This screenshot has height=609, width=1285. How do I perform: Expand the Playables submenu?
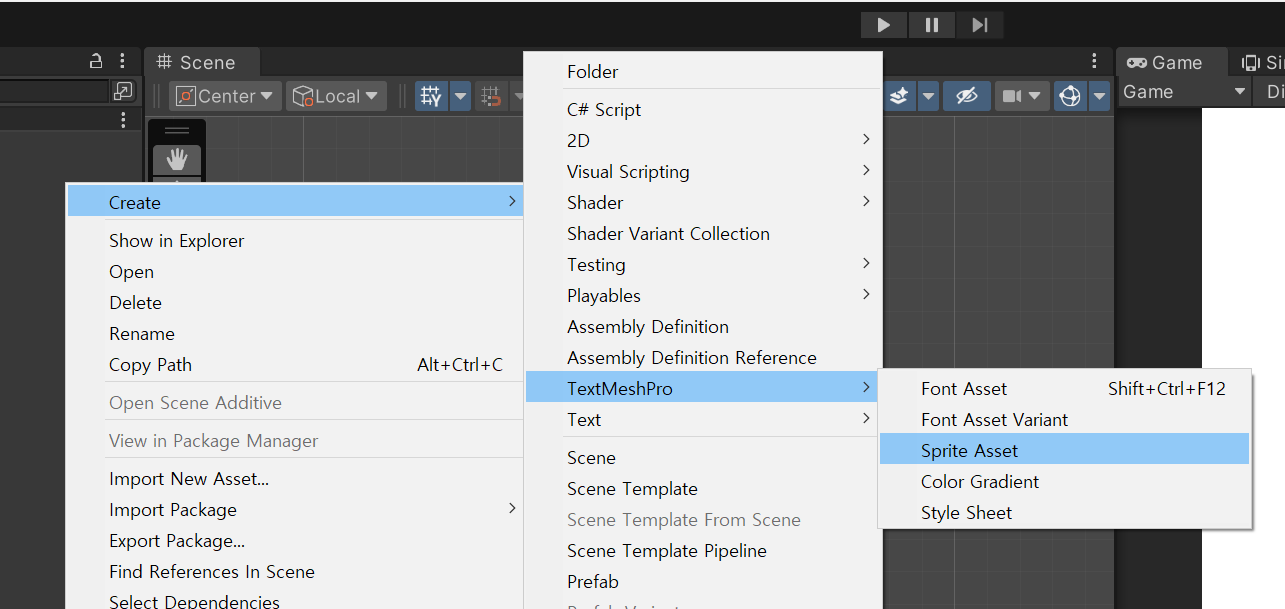point(704,295)
